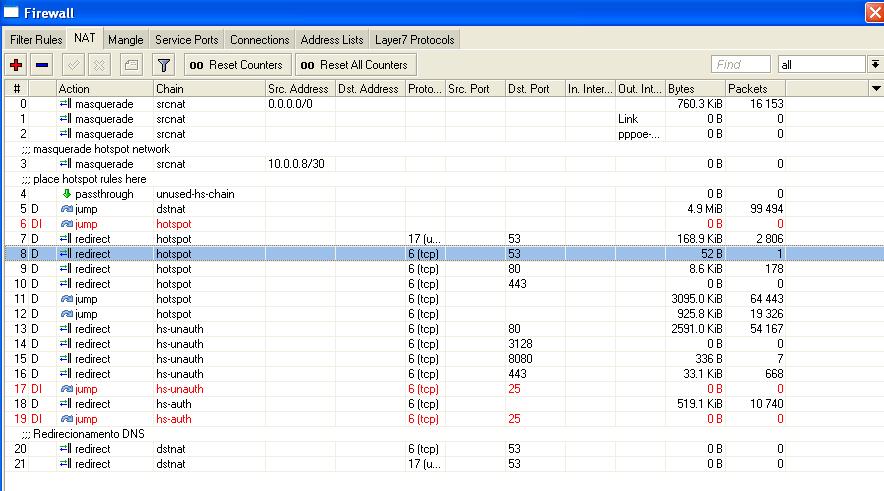
Task: Open comment icon in toolbar
Action: 131,65
